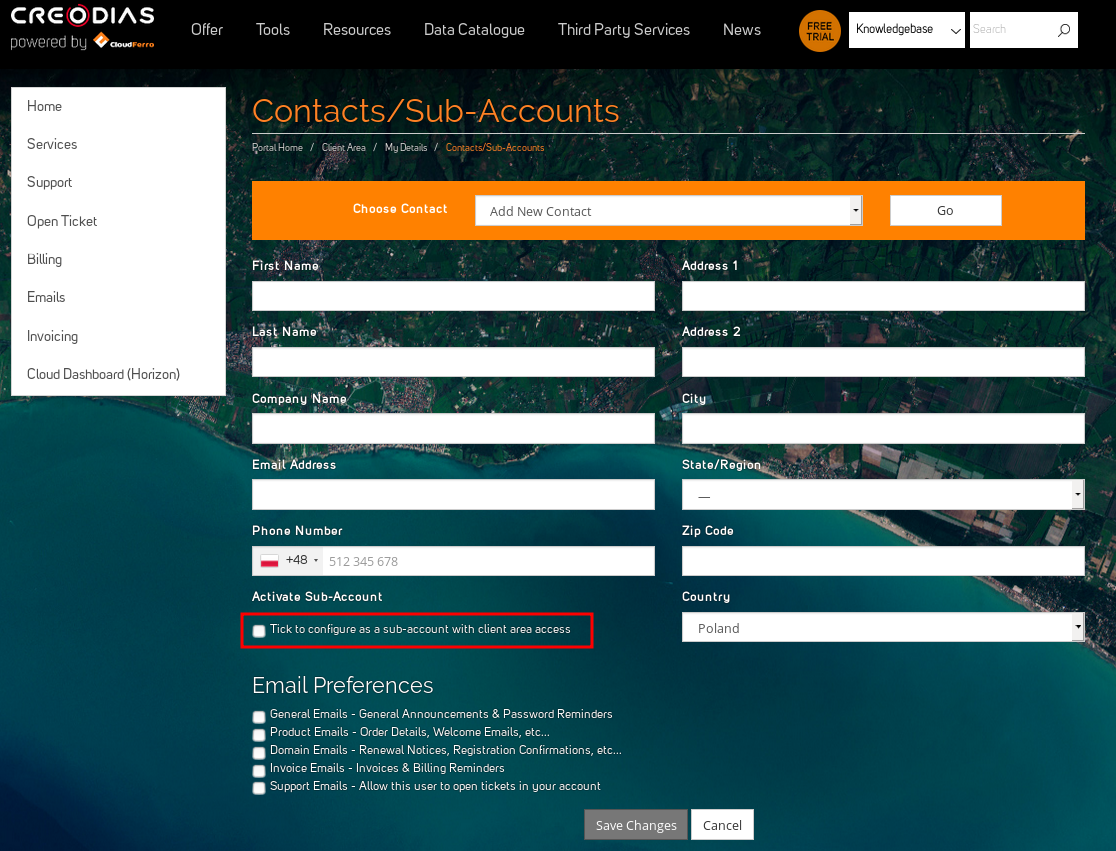Open Third Party Services menu
The image size is (1116, 851).
click(x=623, y=30)
